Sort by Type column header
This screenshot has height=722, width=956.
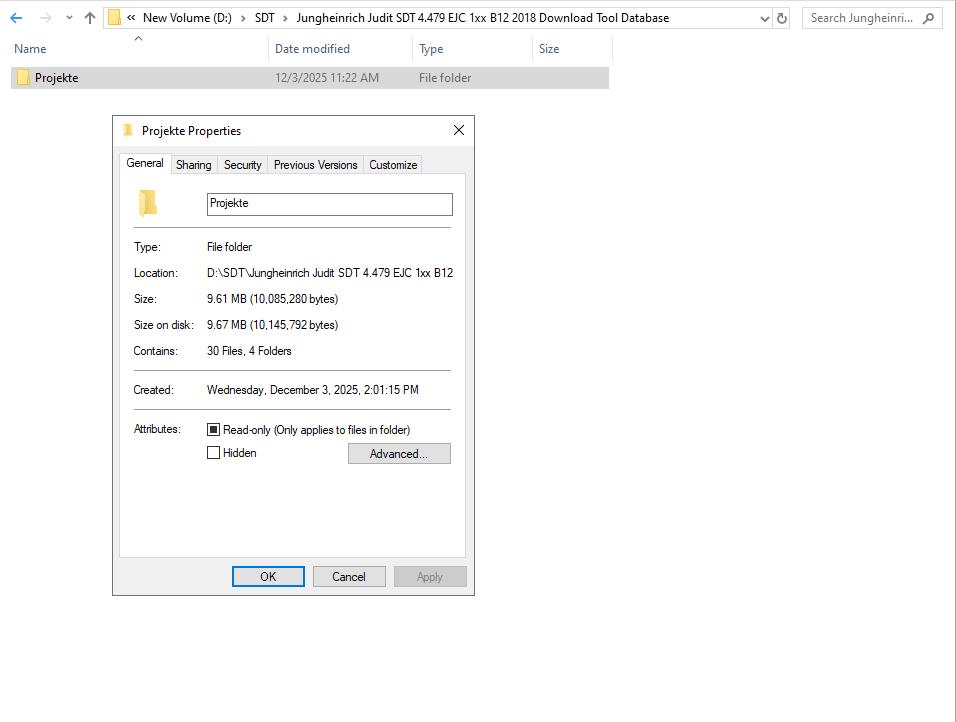coord(431,49)
